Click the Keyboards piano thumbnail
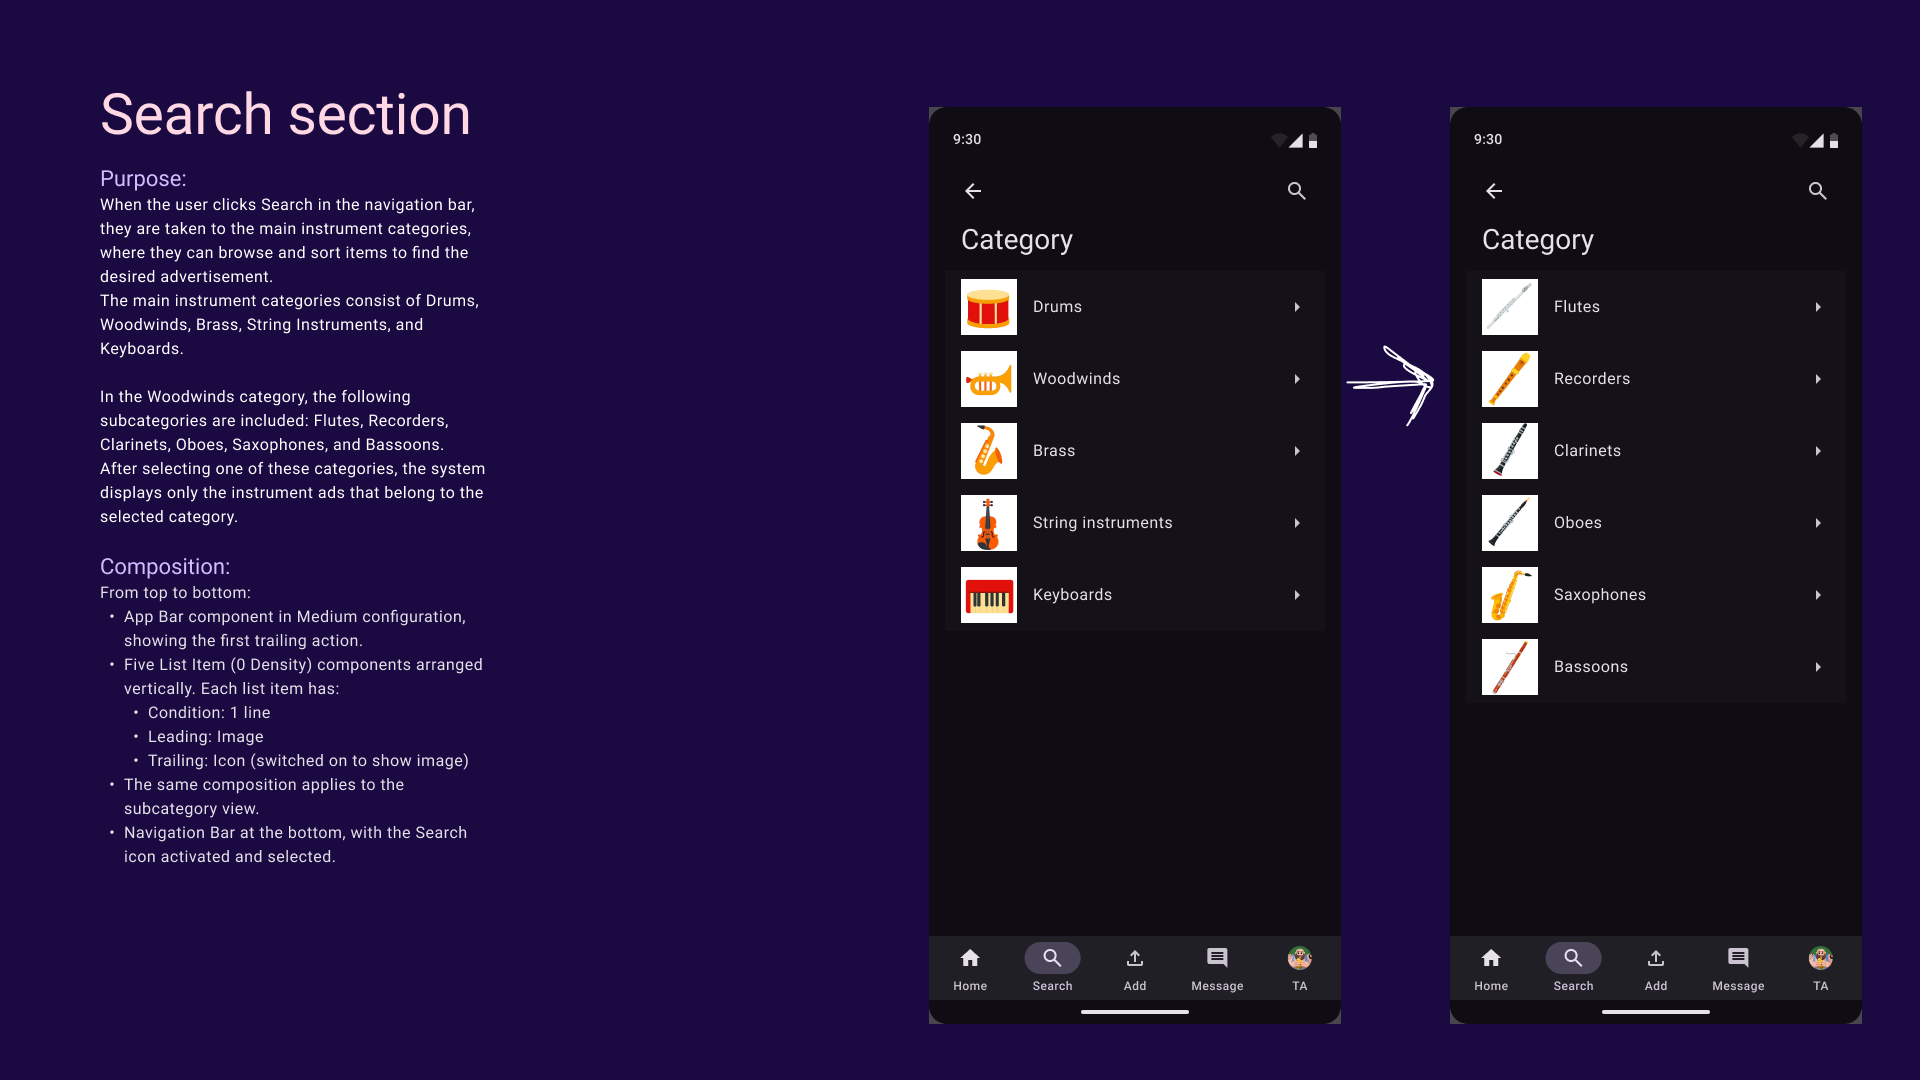The height and width of the screenshot is (1080, 1920). coord(989,595)
